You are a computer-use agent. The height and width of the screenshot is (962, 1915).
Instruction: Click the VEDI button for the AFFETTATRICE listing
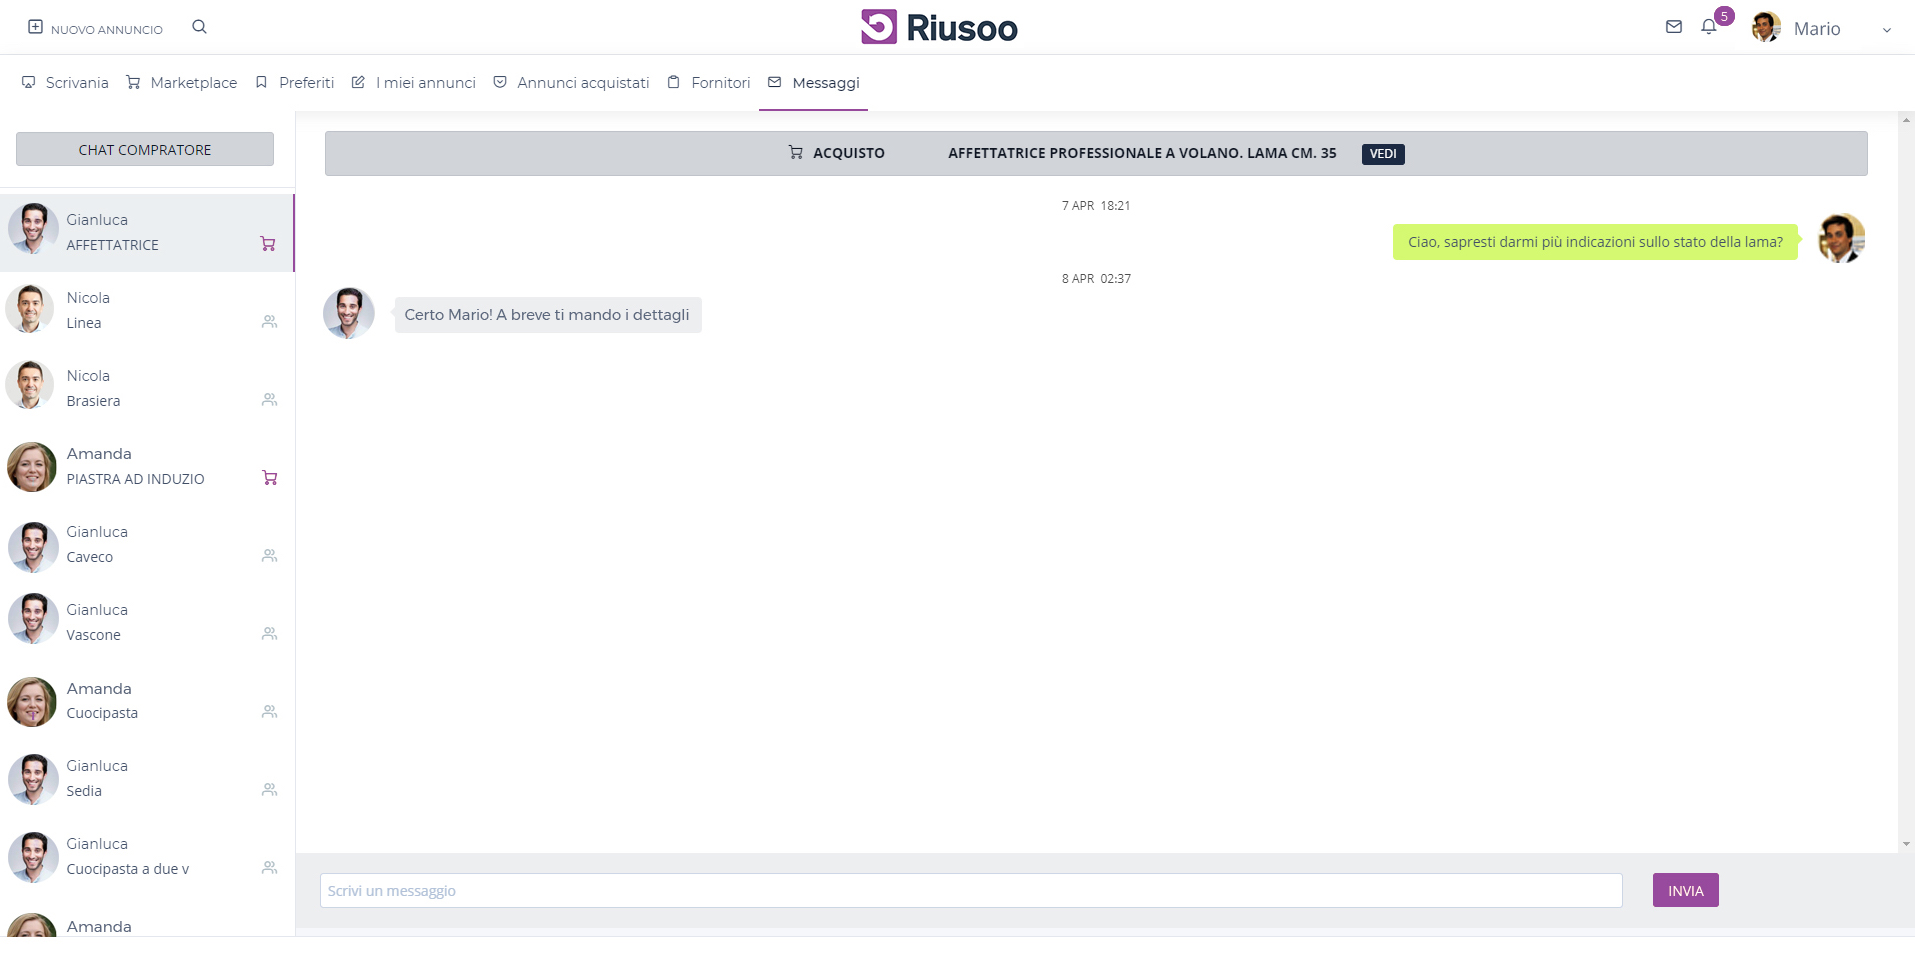[1382, 153]
